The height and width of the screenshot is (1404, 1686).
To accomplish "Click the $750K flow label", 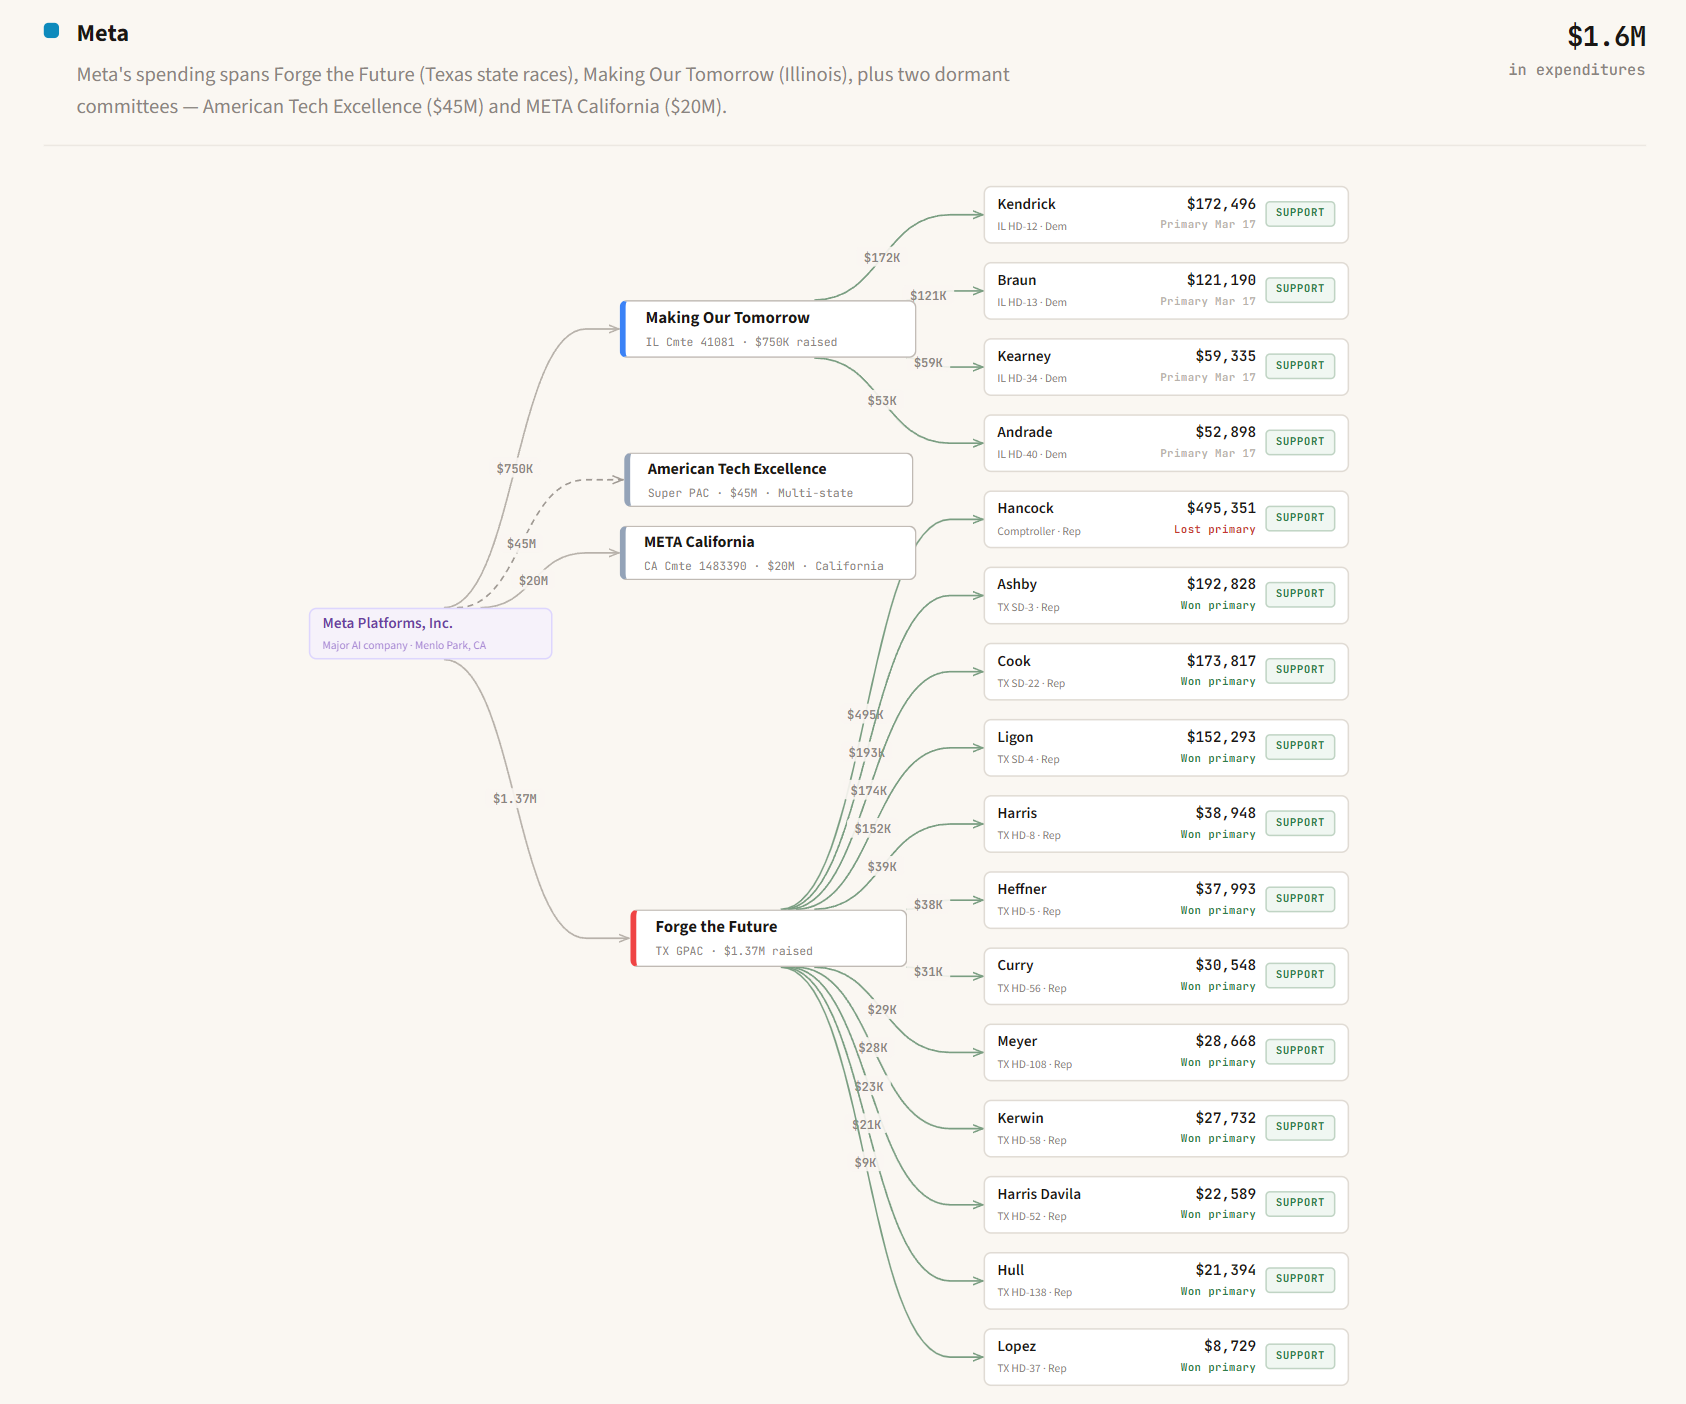I will (514, 469).
